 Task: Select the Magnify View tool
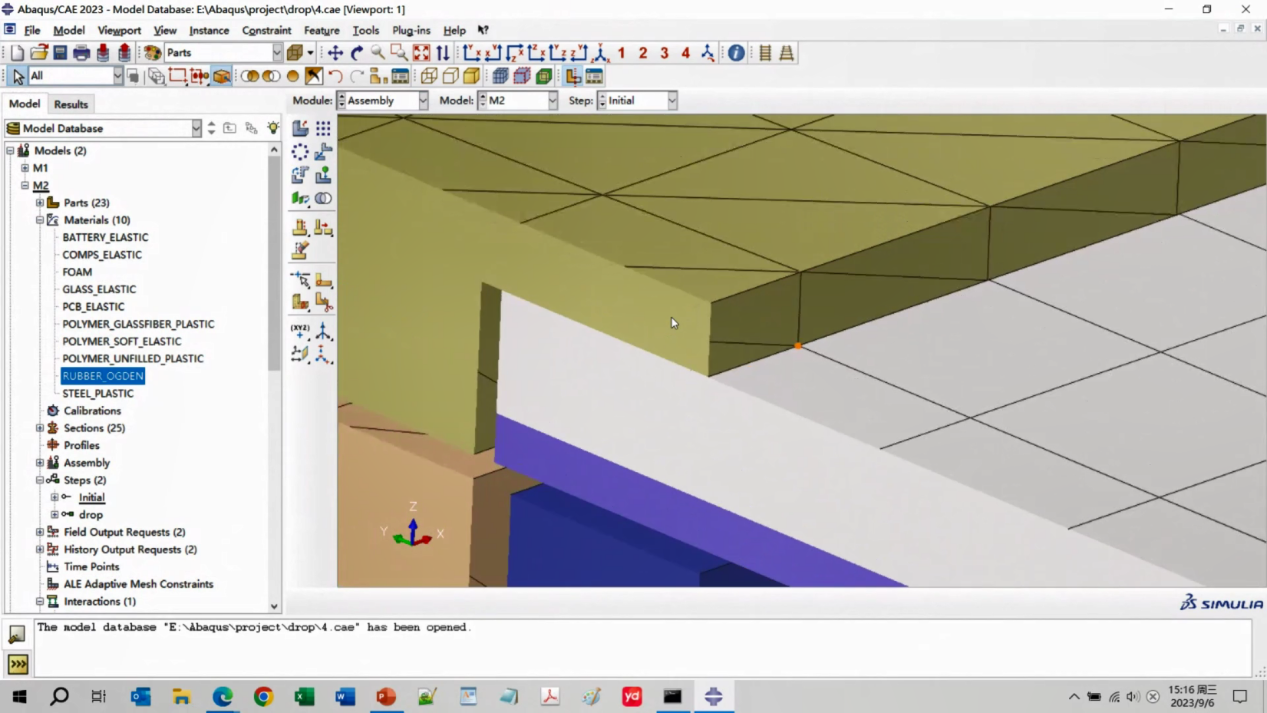378,53
